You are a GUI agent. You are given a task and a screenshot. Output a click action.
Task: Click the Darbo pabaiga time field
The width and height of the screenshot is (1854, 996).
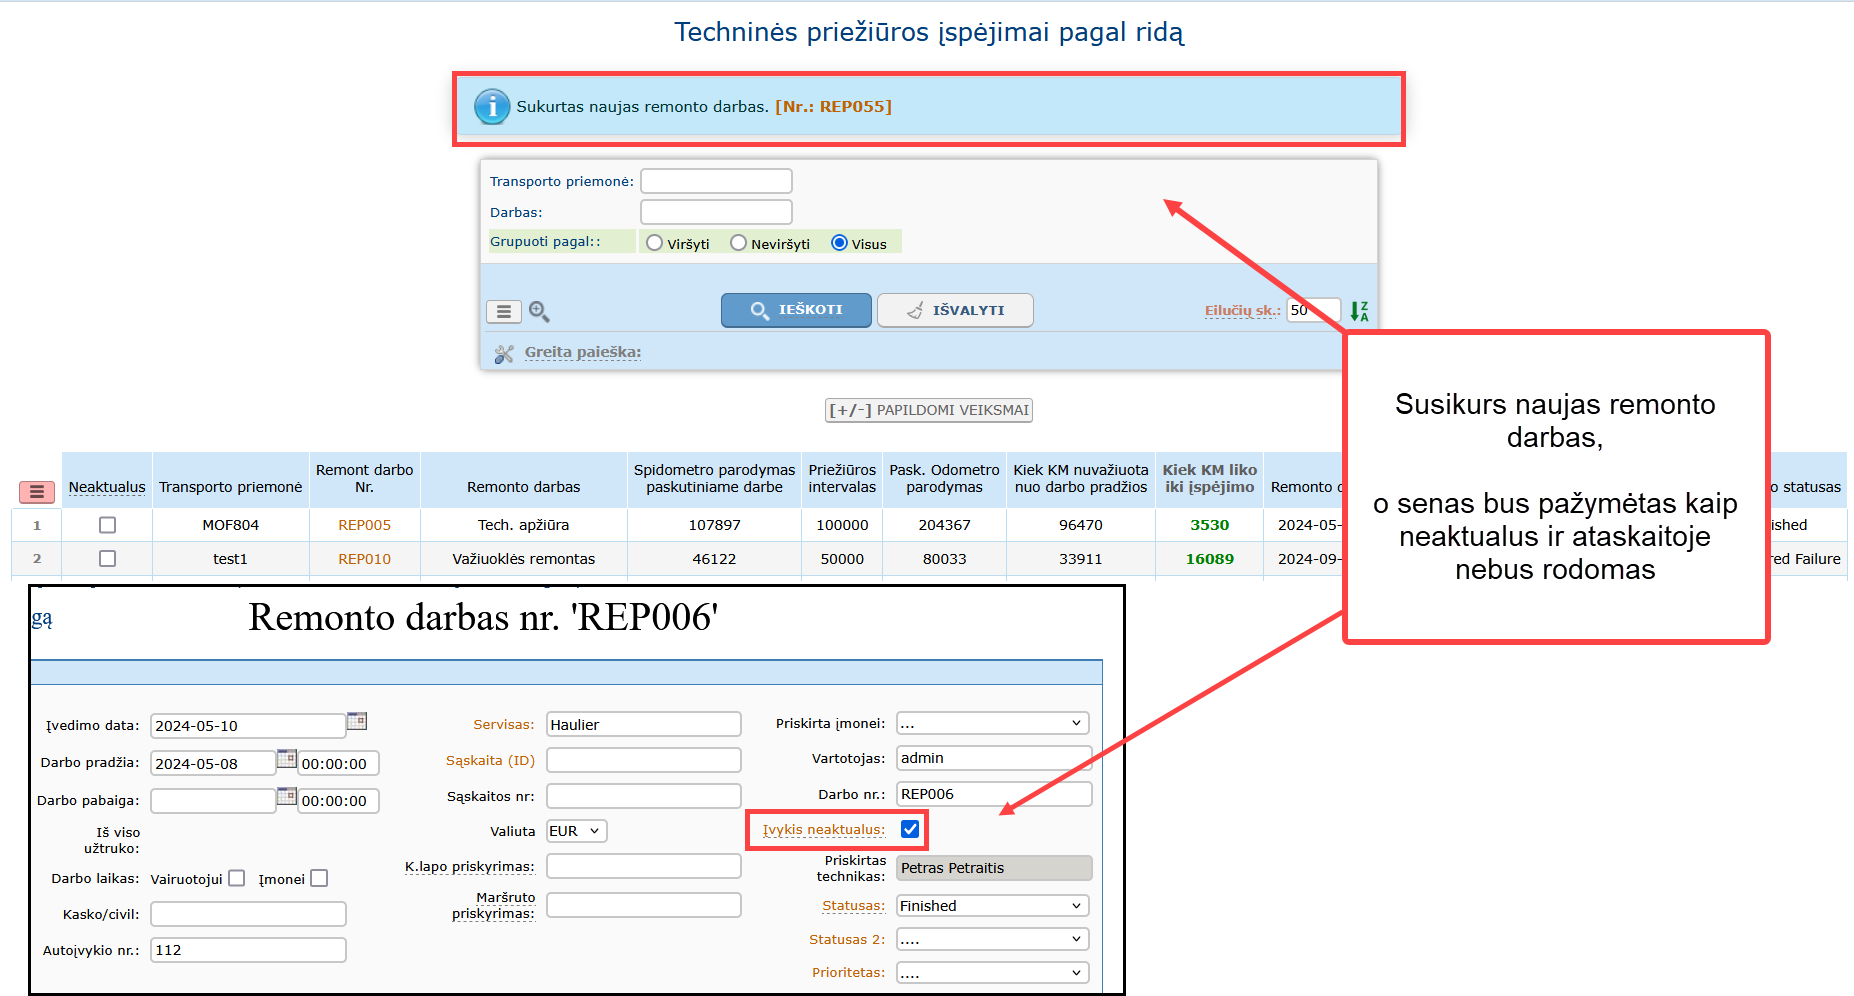pyautogui.click(x=338, y=801)
